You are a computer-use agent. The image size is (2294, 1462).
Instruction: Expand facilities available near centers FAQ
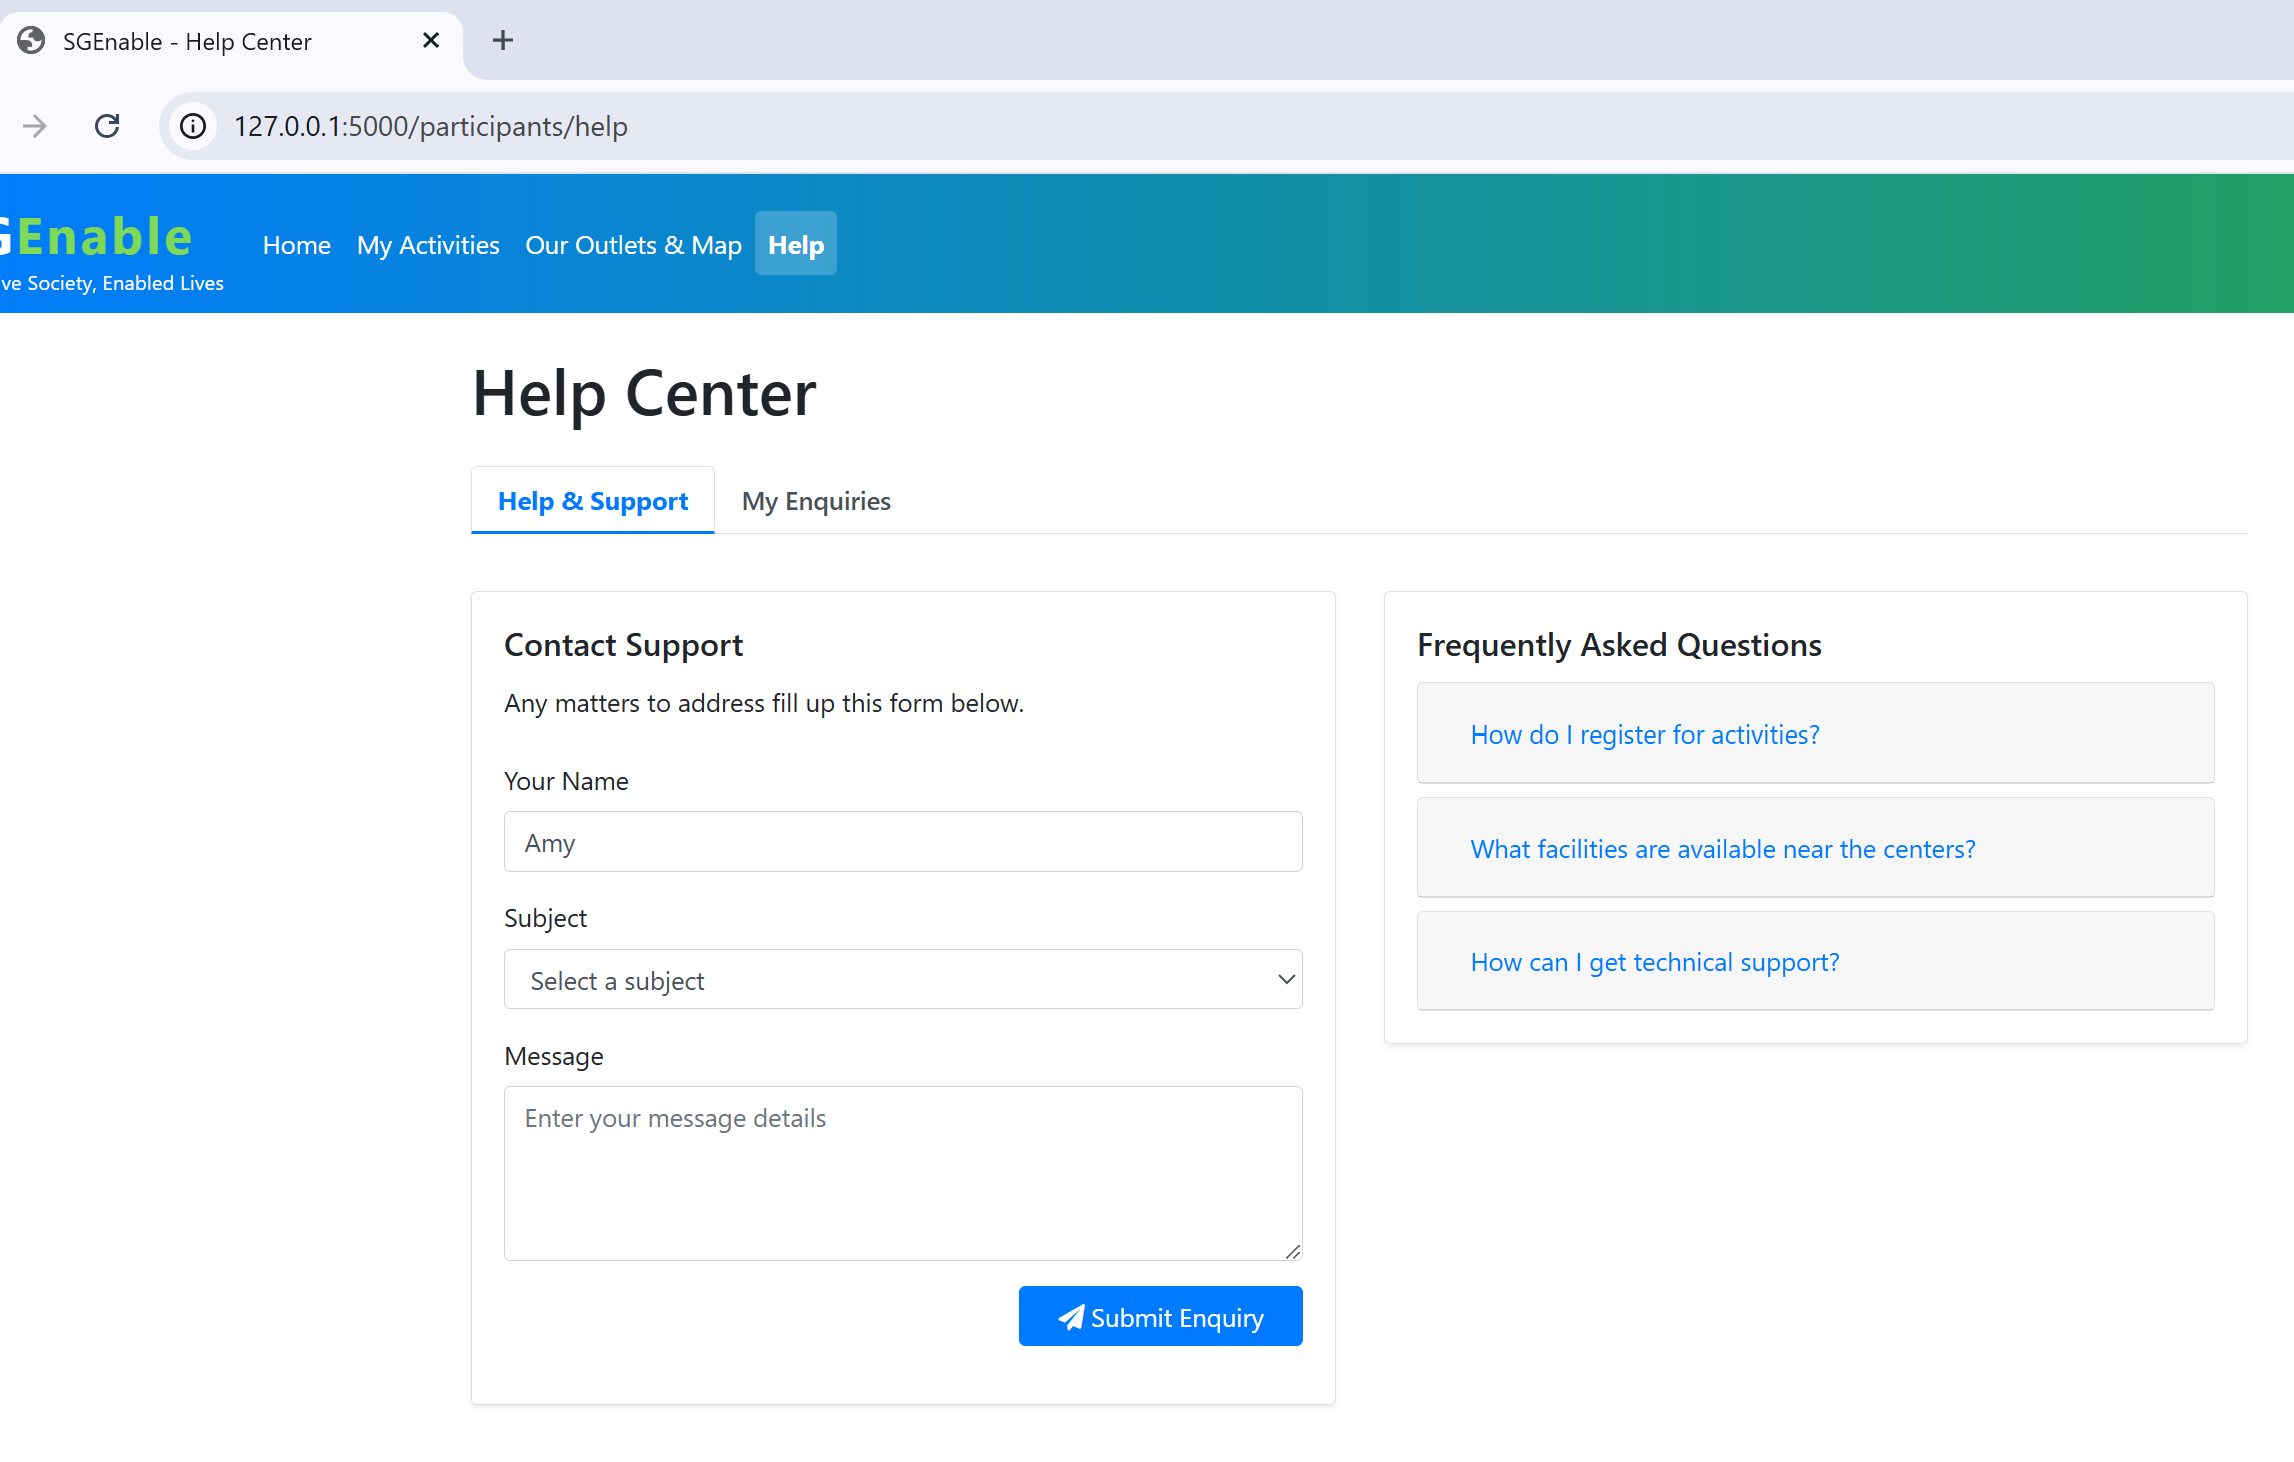[x=1722, y=848]
